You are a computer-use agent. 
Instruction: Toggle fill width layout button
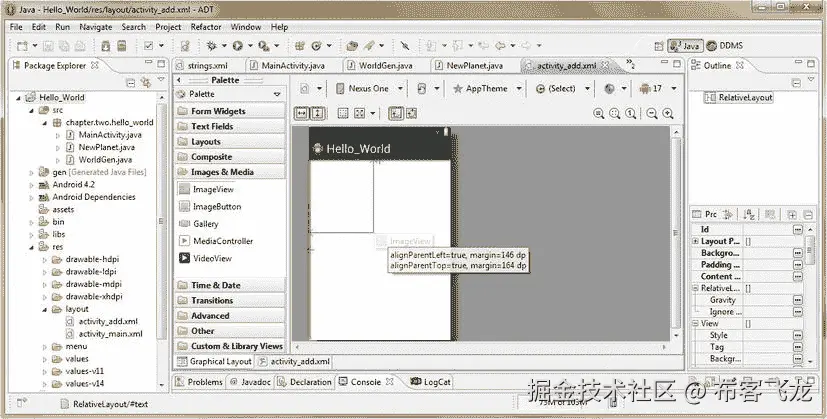[301, 113]
